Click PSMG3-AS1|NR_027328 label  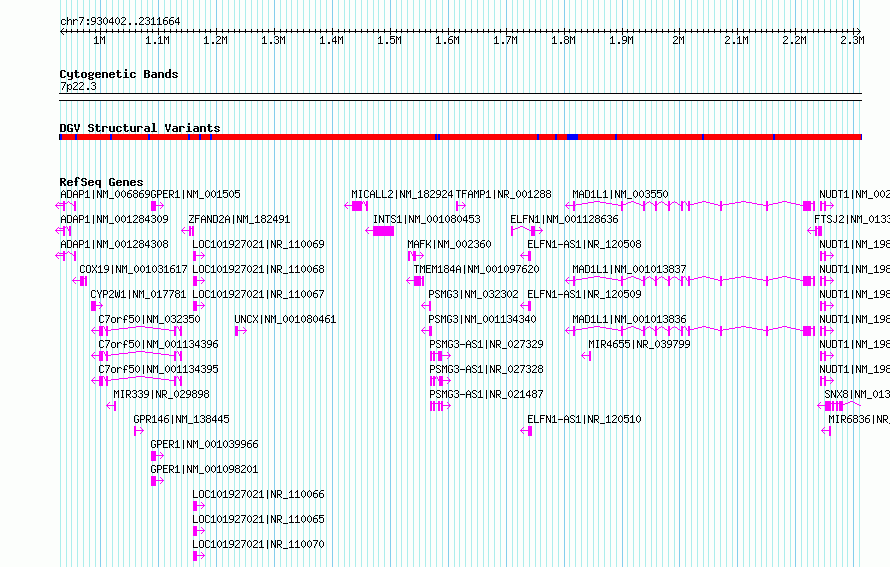486,369
